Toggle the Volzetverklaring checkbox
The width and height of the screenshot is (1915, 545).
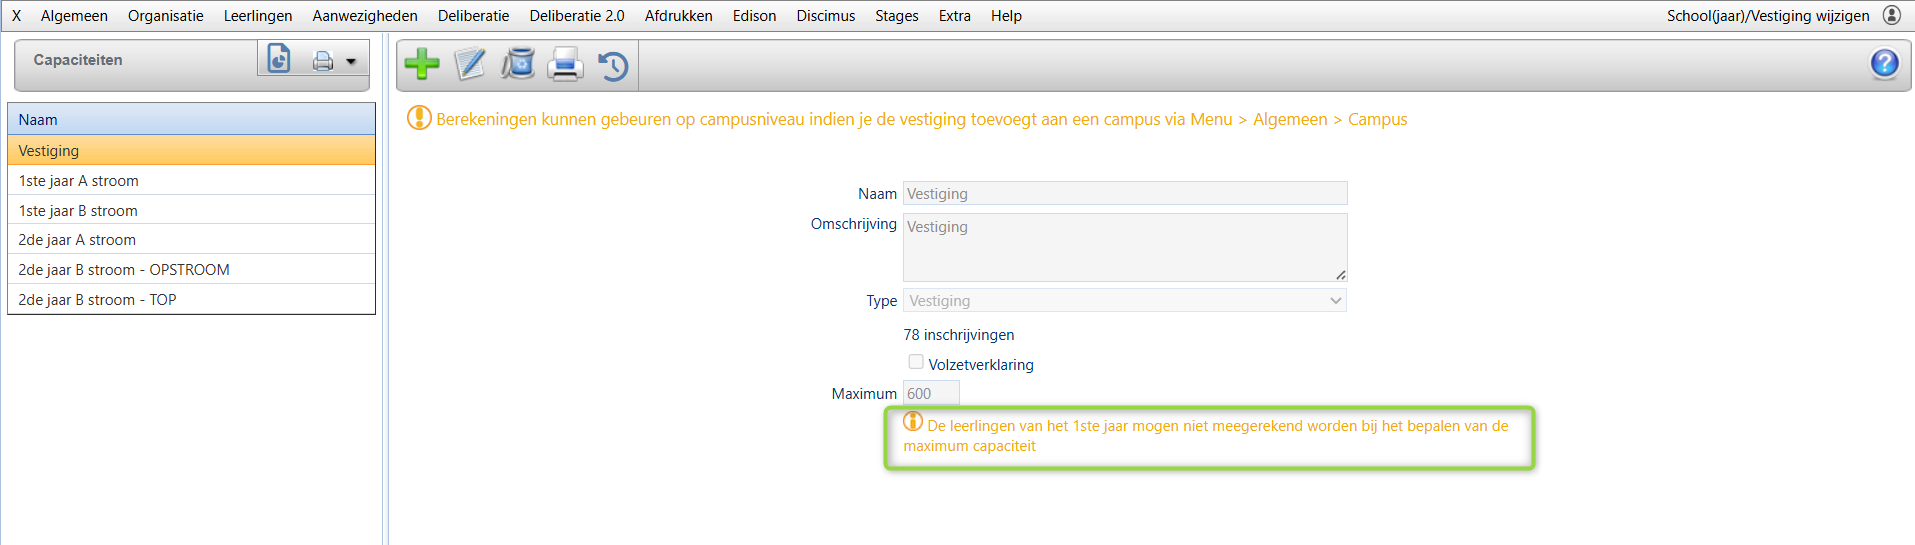[916, 362]
